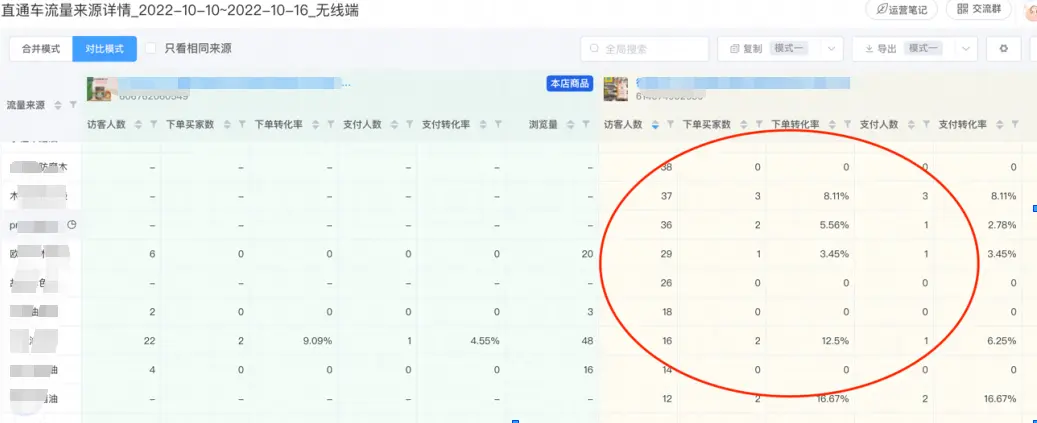Select 浏览量 cell value 16

[x=588, y=370]
